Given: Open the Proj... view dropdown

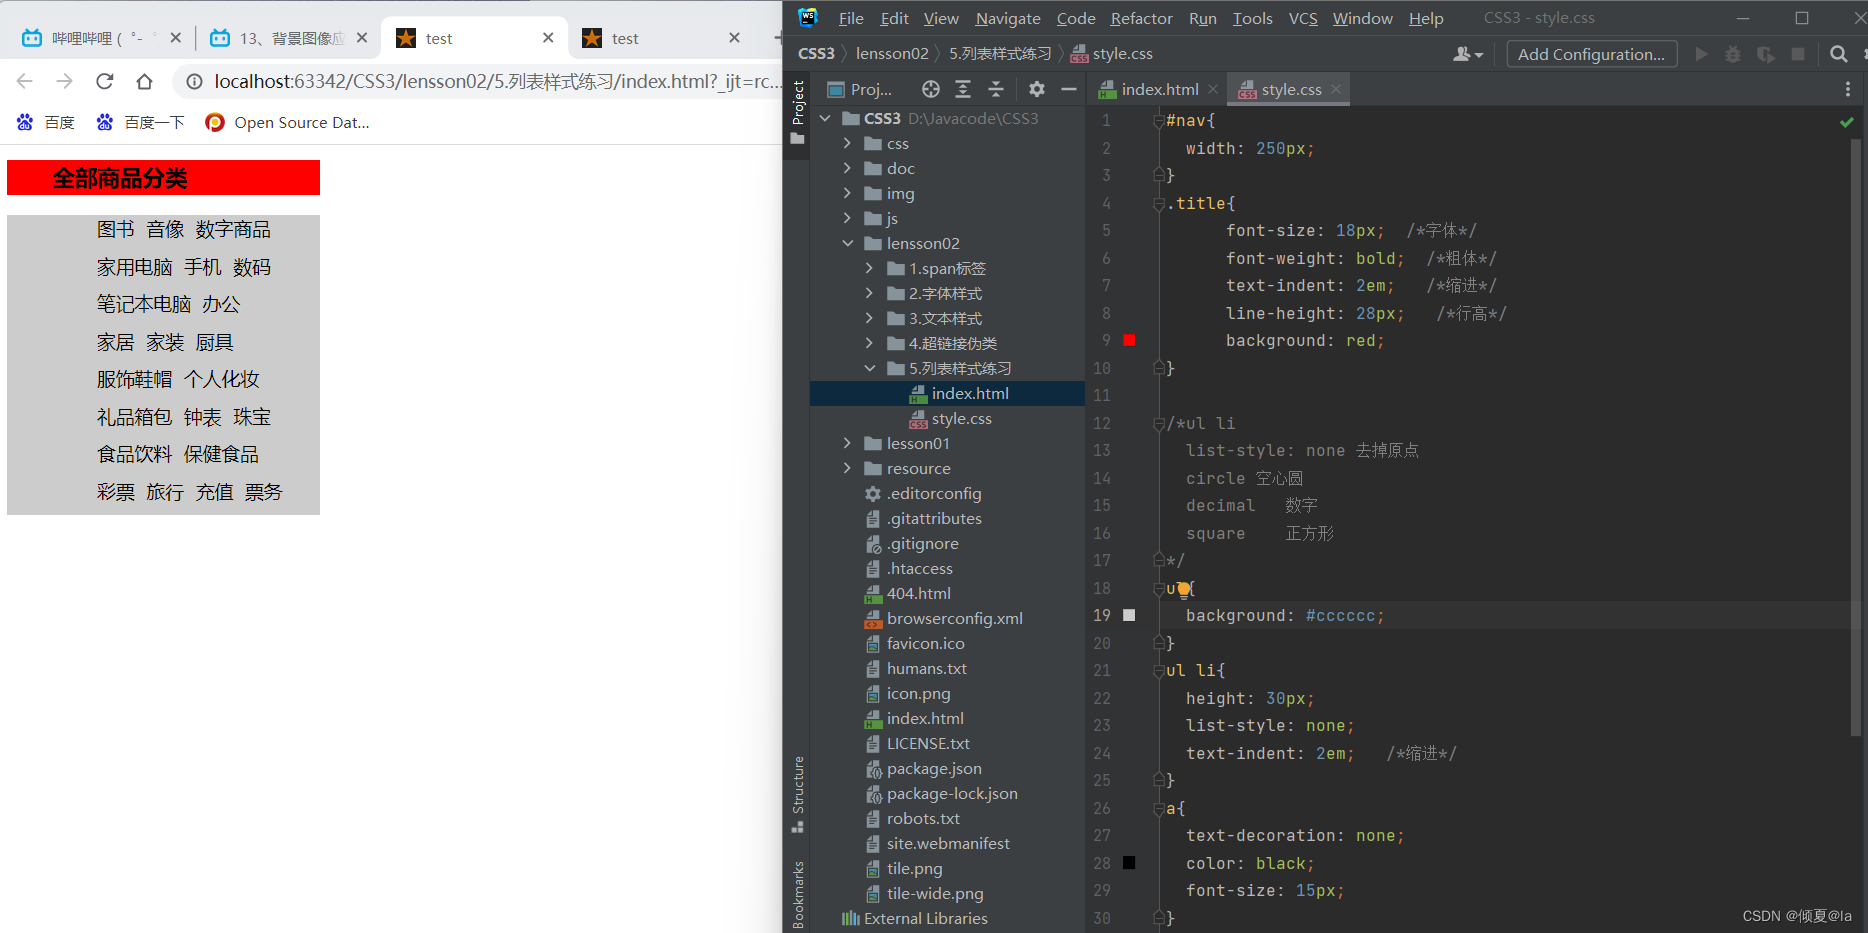Looking at the screenshot, I should (860, 89).
